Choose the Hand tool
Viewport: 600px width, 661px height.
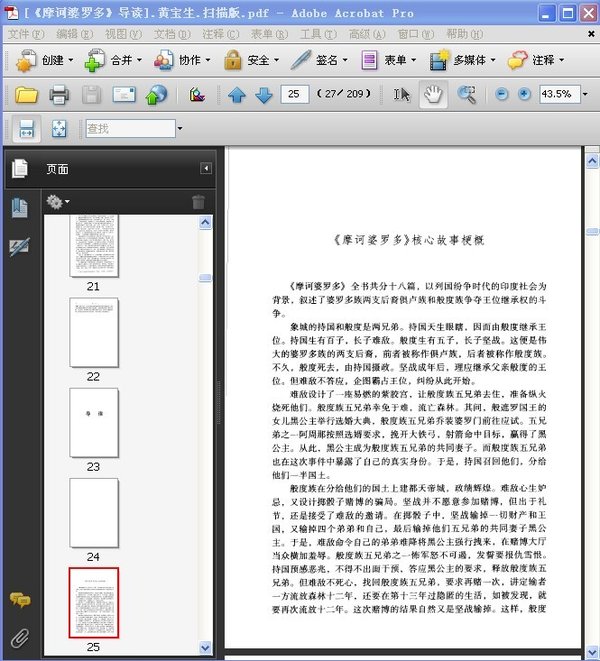pos(433,94)
